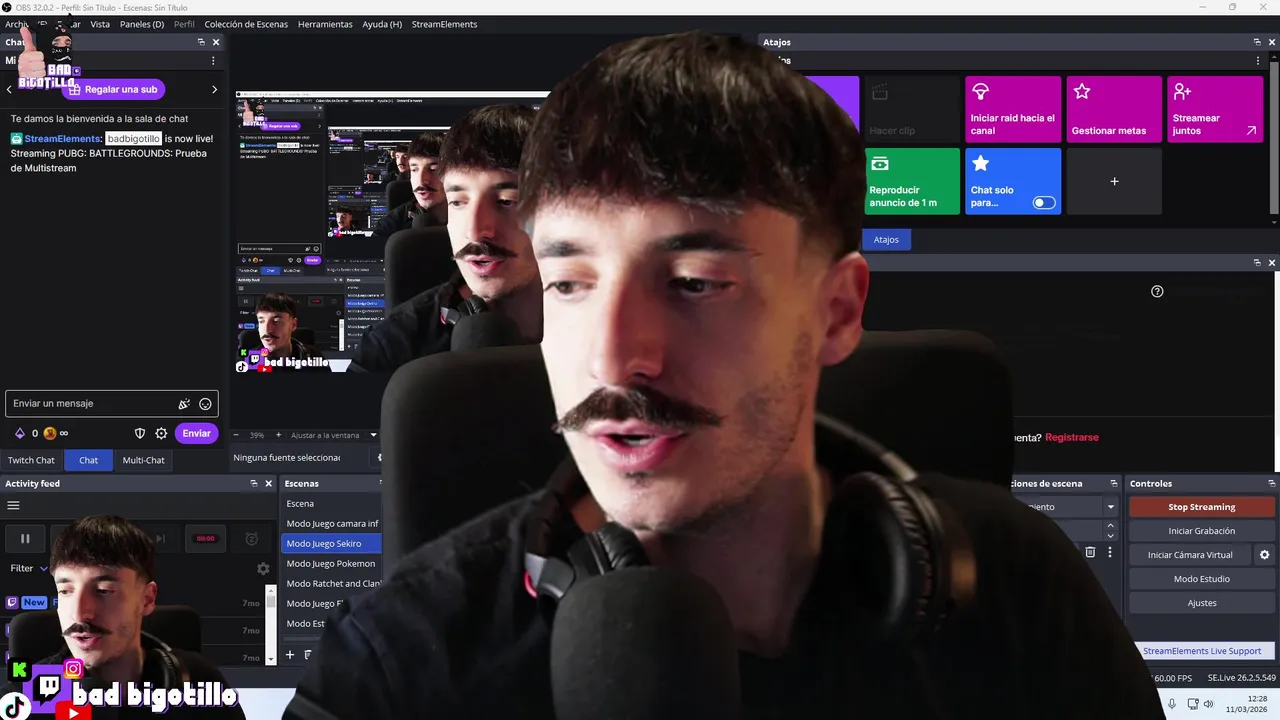The image size is (1280, 720).
Task: Open the Ayuda (H) menu
Action: point(382,24)
